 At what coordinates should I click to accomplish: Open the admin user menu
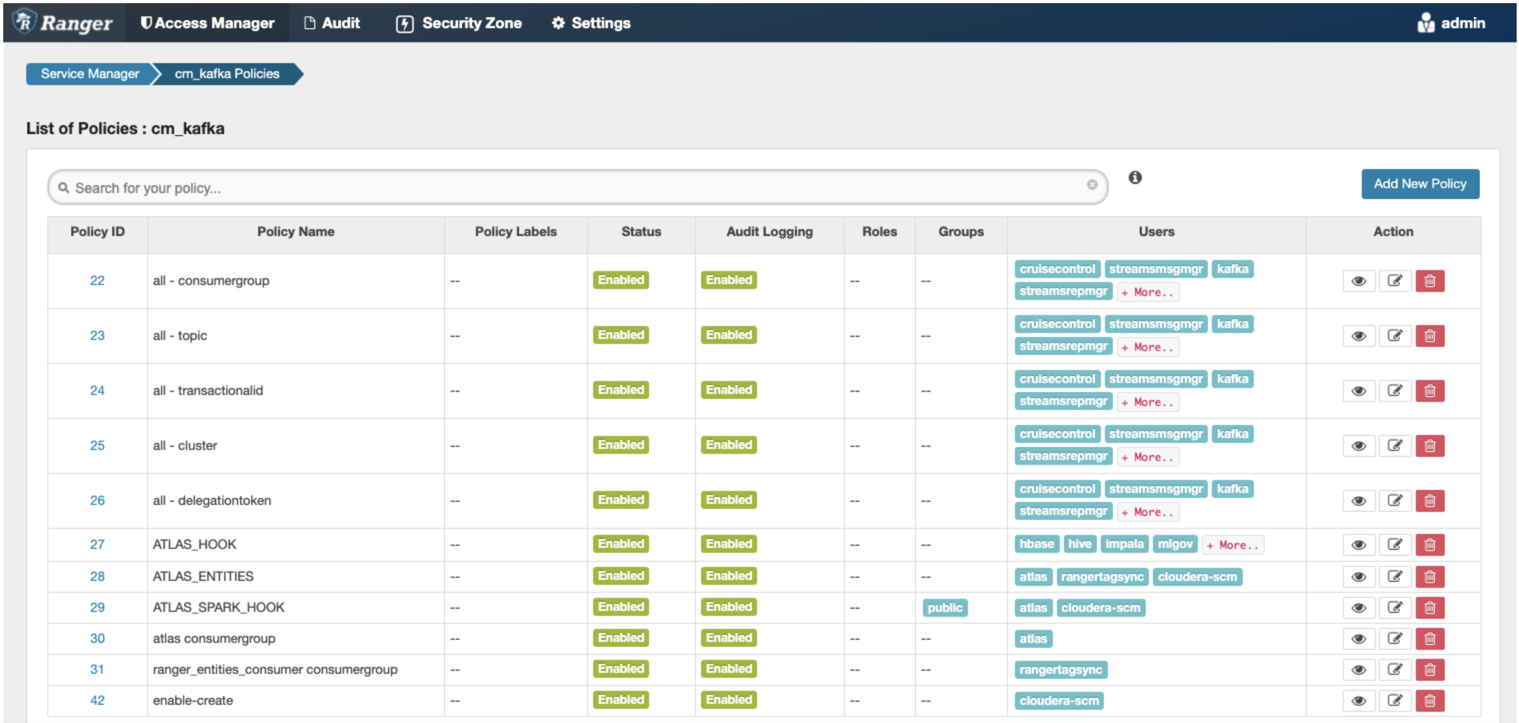(x=1451, y=23)
